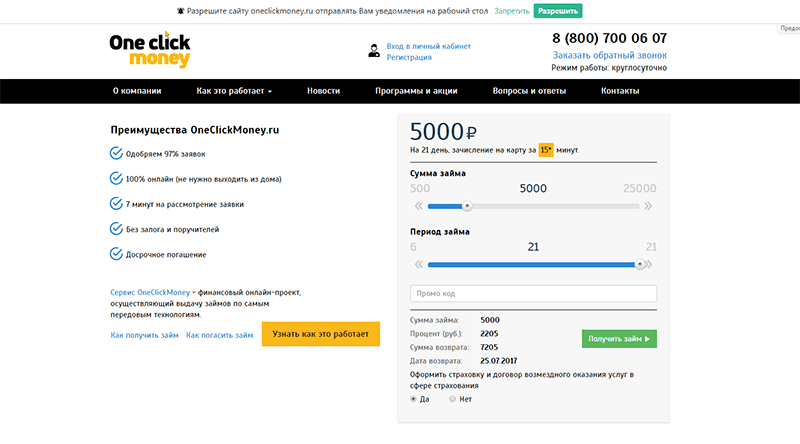Increase loan period with right double arrow
The image size is (800, 444).
tap(649, 264)
